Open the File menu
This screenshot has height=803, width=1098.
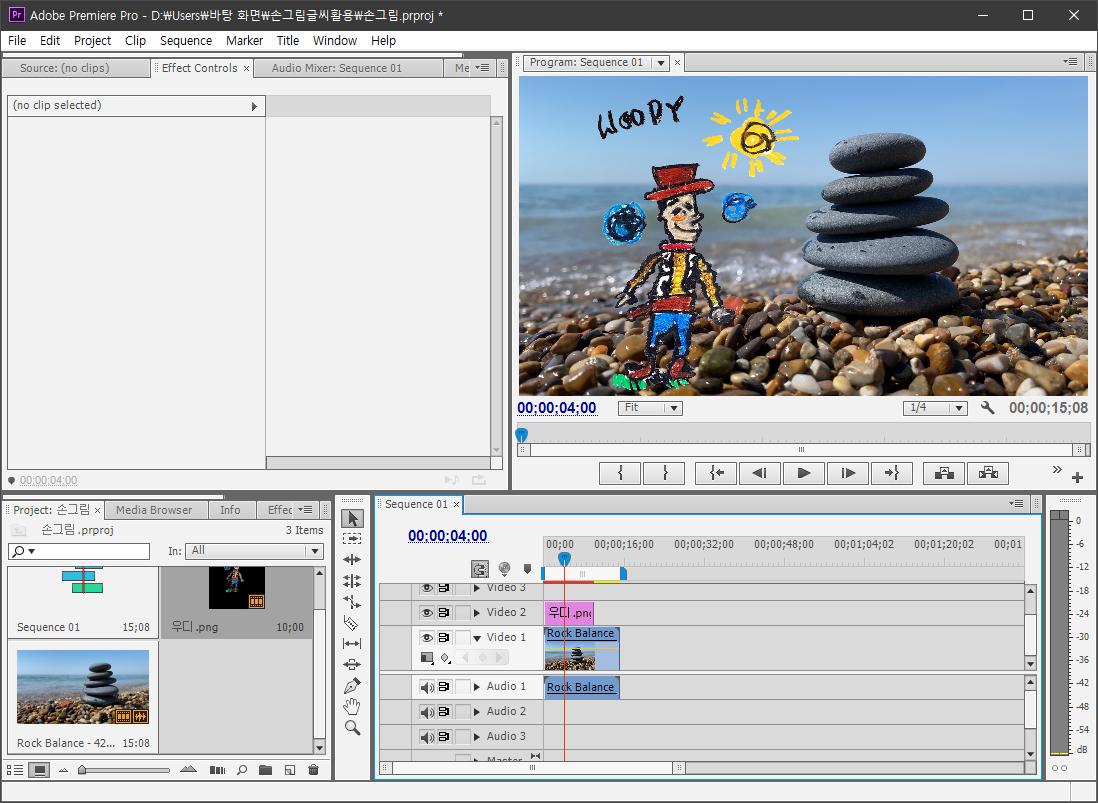17,41
